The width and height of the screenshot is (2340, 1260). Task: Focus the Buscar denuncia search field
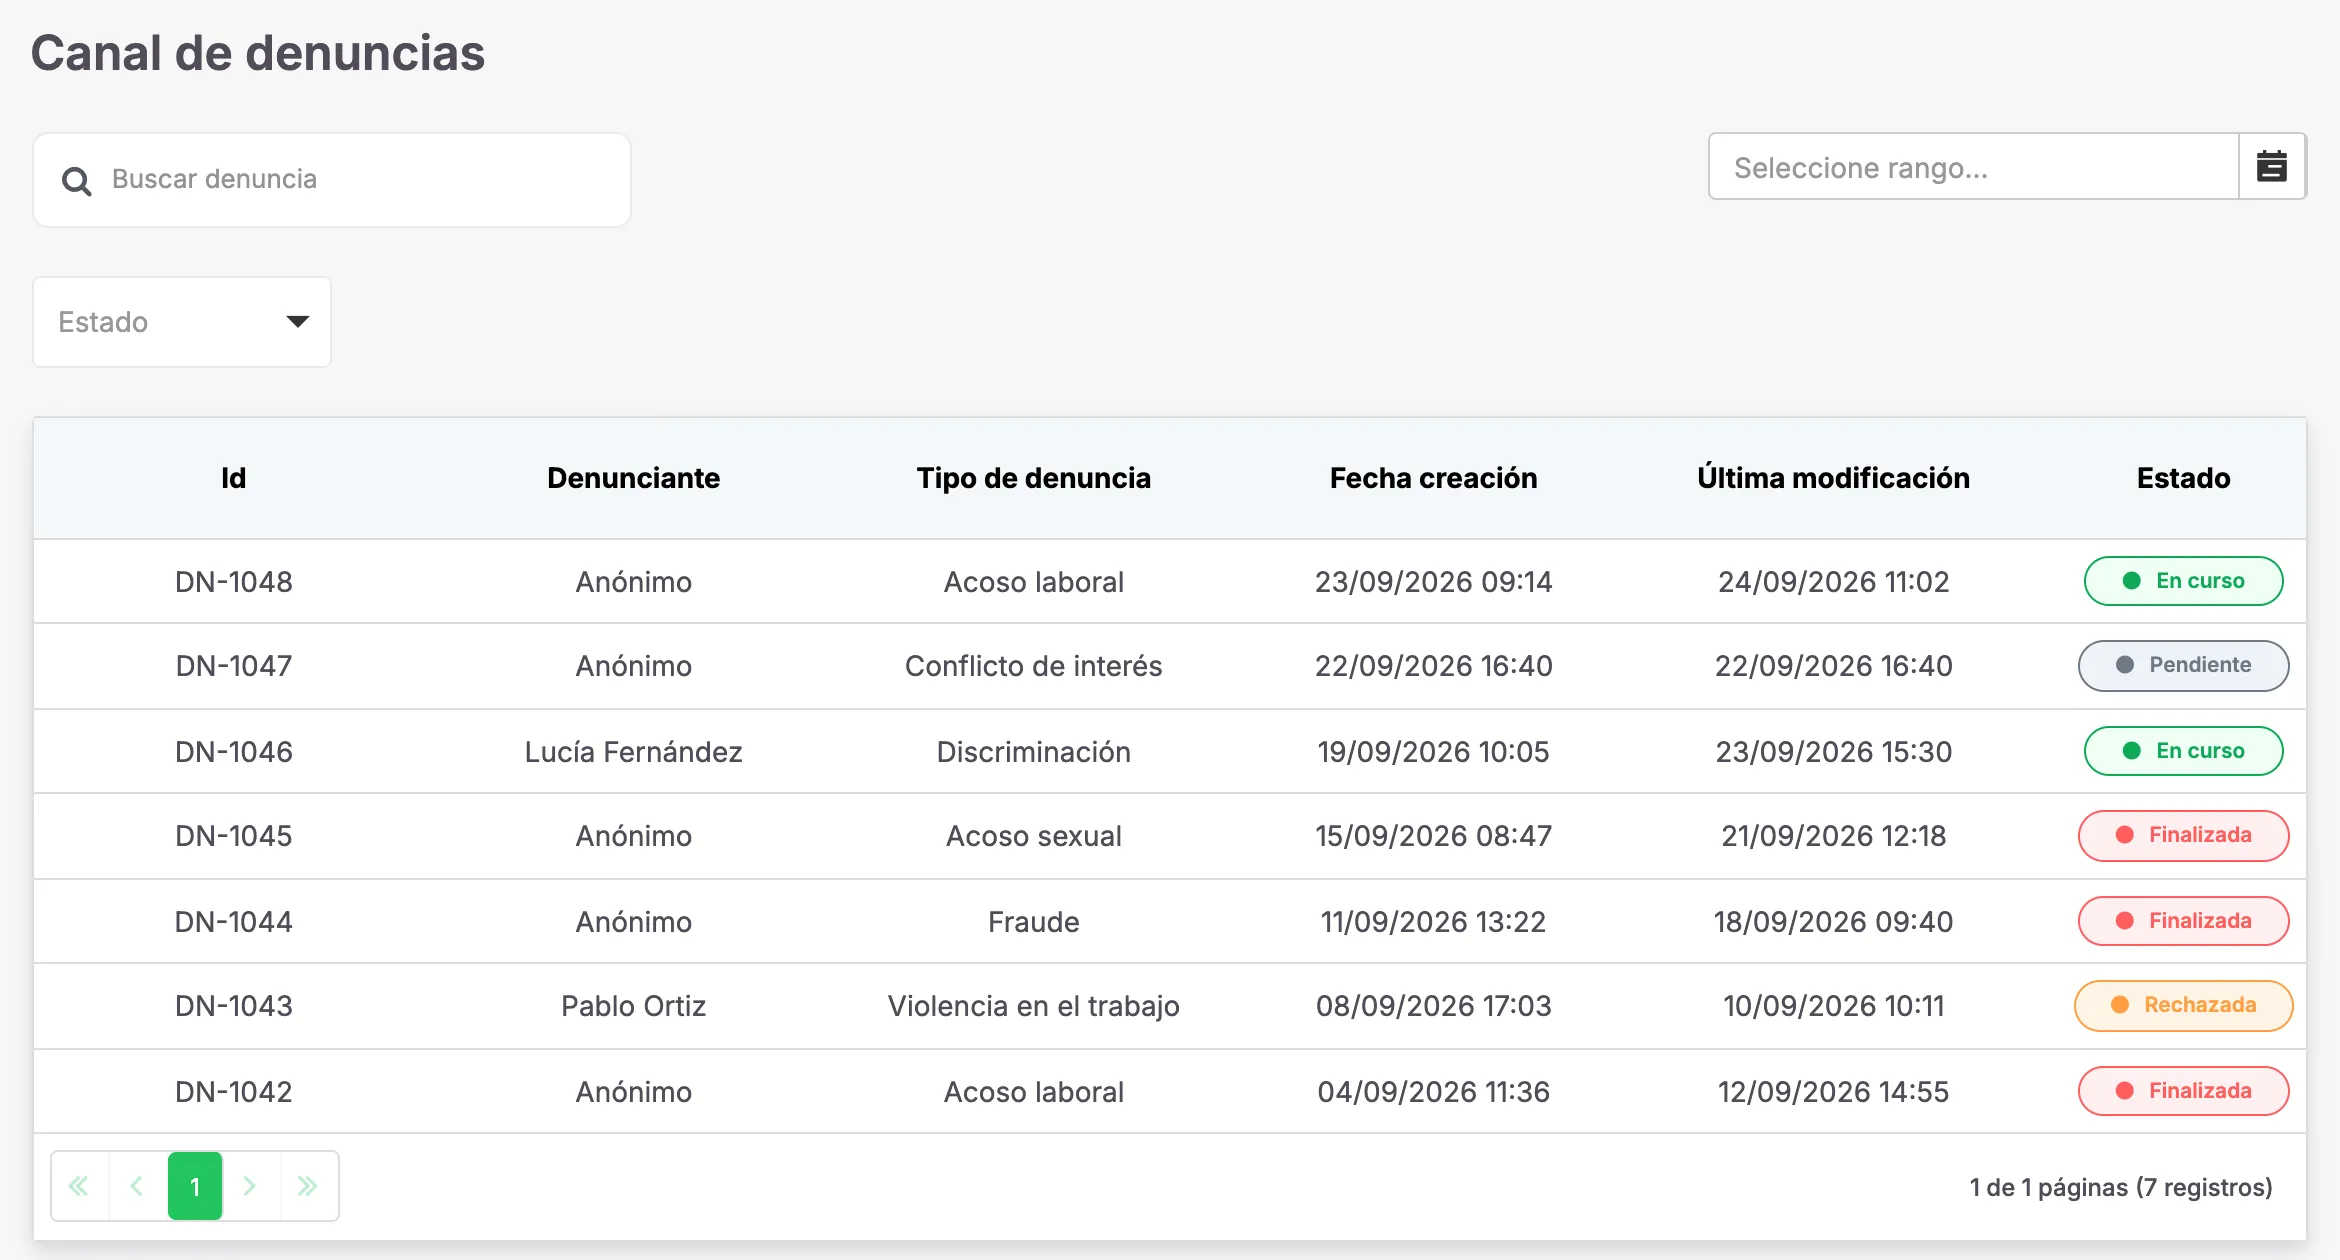click(332, 180)
